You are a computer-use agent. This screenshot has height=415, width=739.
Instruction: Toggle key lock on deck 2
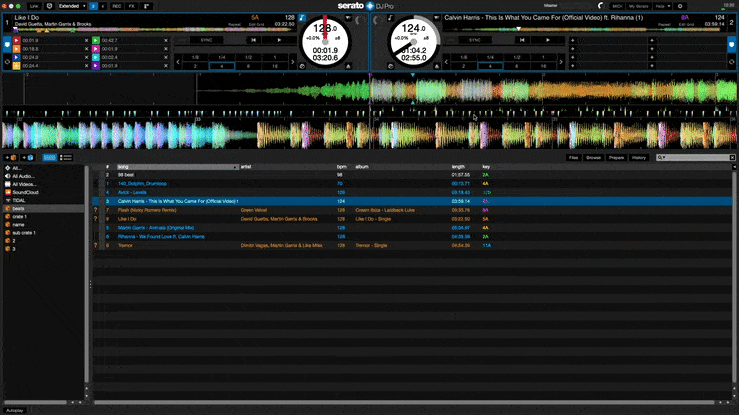(x=390, y=18)
